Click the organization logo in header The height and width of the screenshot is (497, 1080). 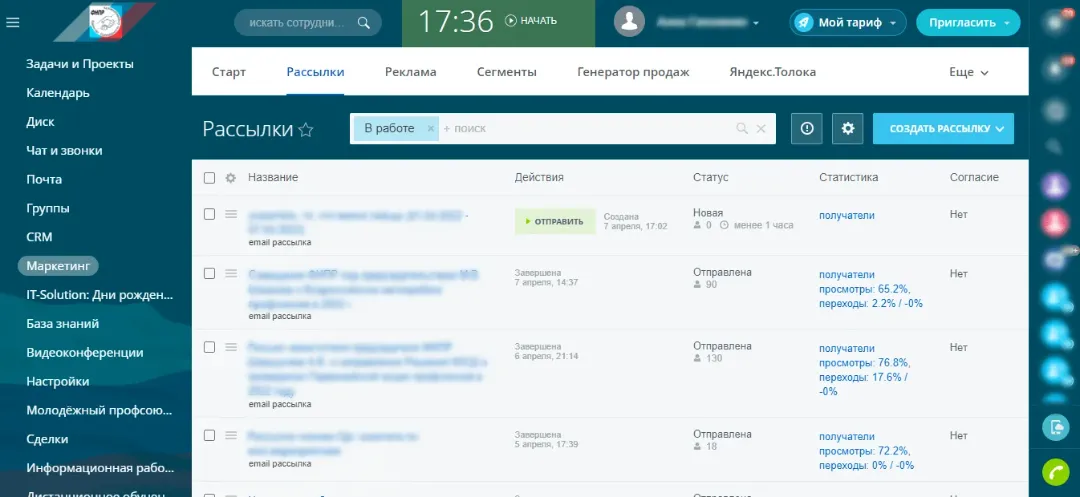click(x=105, y=22)
